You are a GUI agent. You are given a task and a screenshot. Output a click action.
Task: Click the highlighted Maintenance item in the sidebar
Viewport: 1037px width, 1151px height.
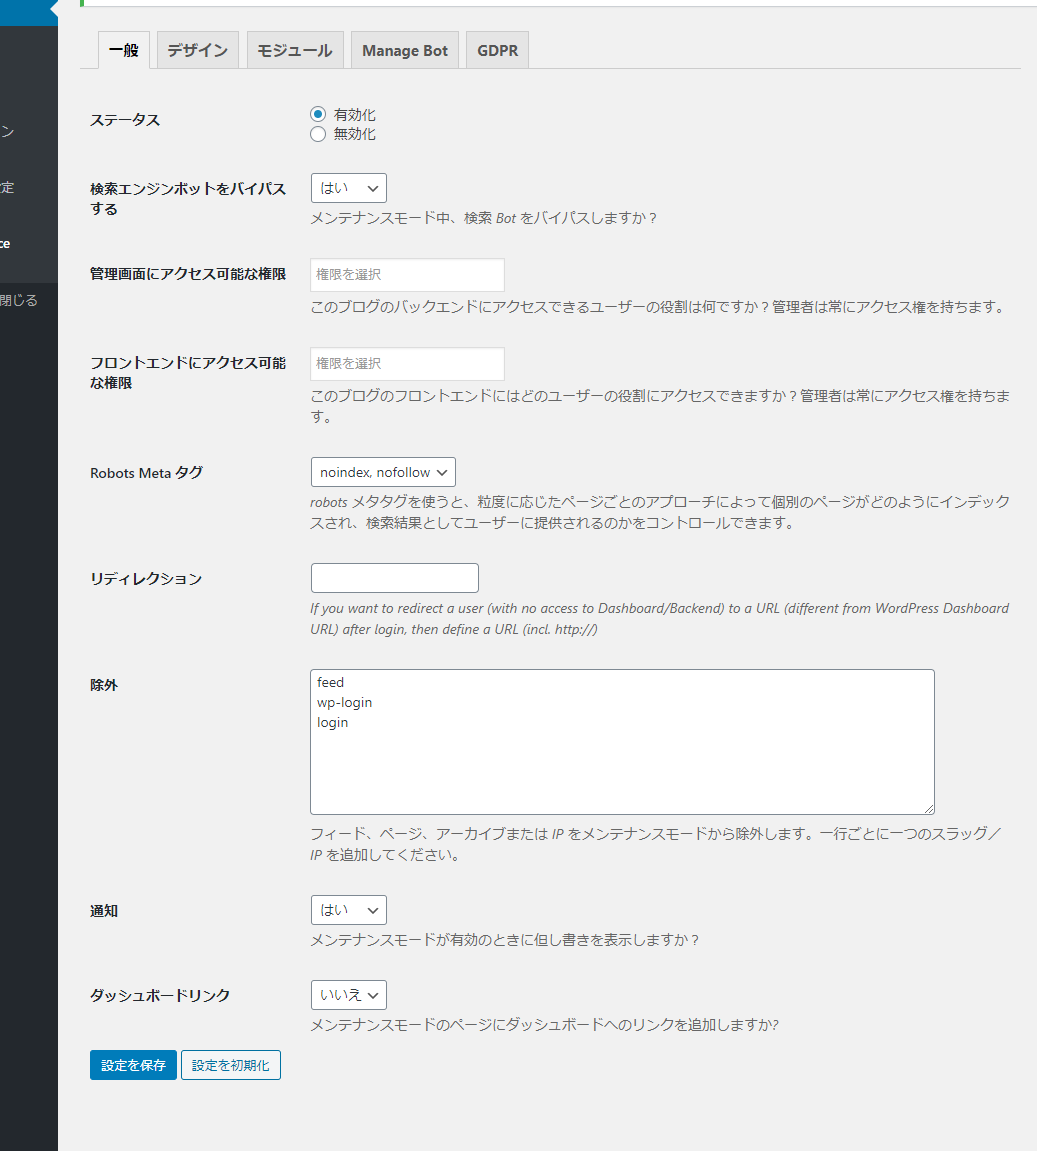10,244
